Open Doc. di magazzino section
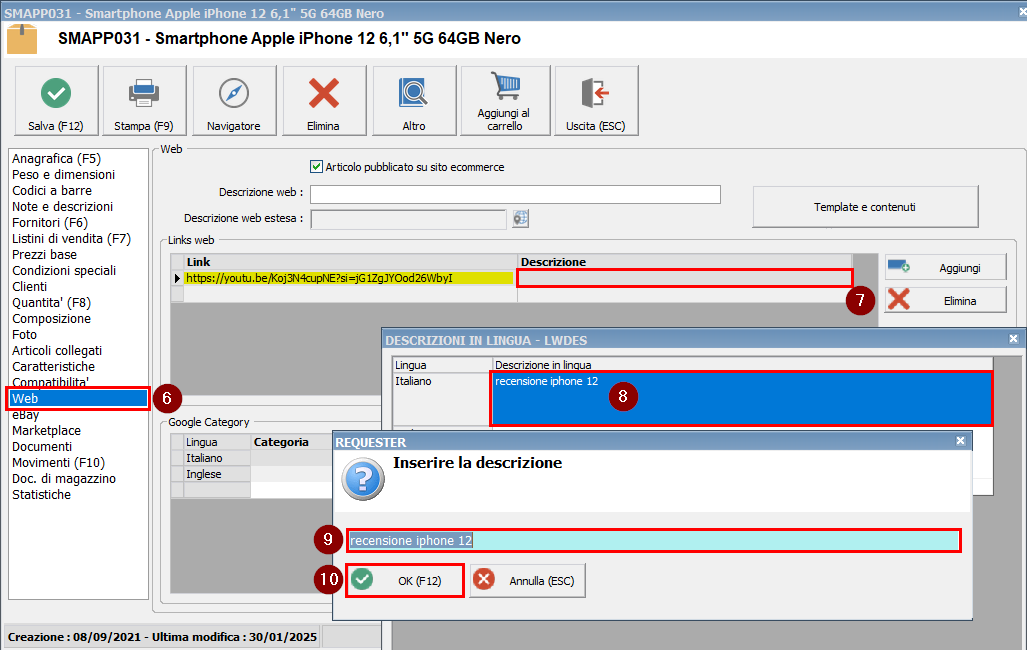 [x=64, y=478]
